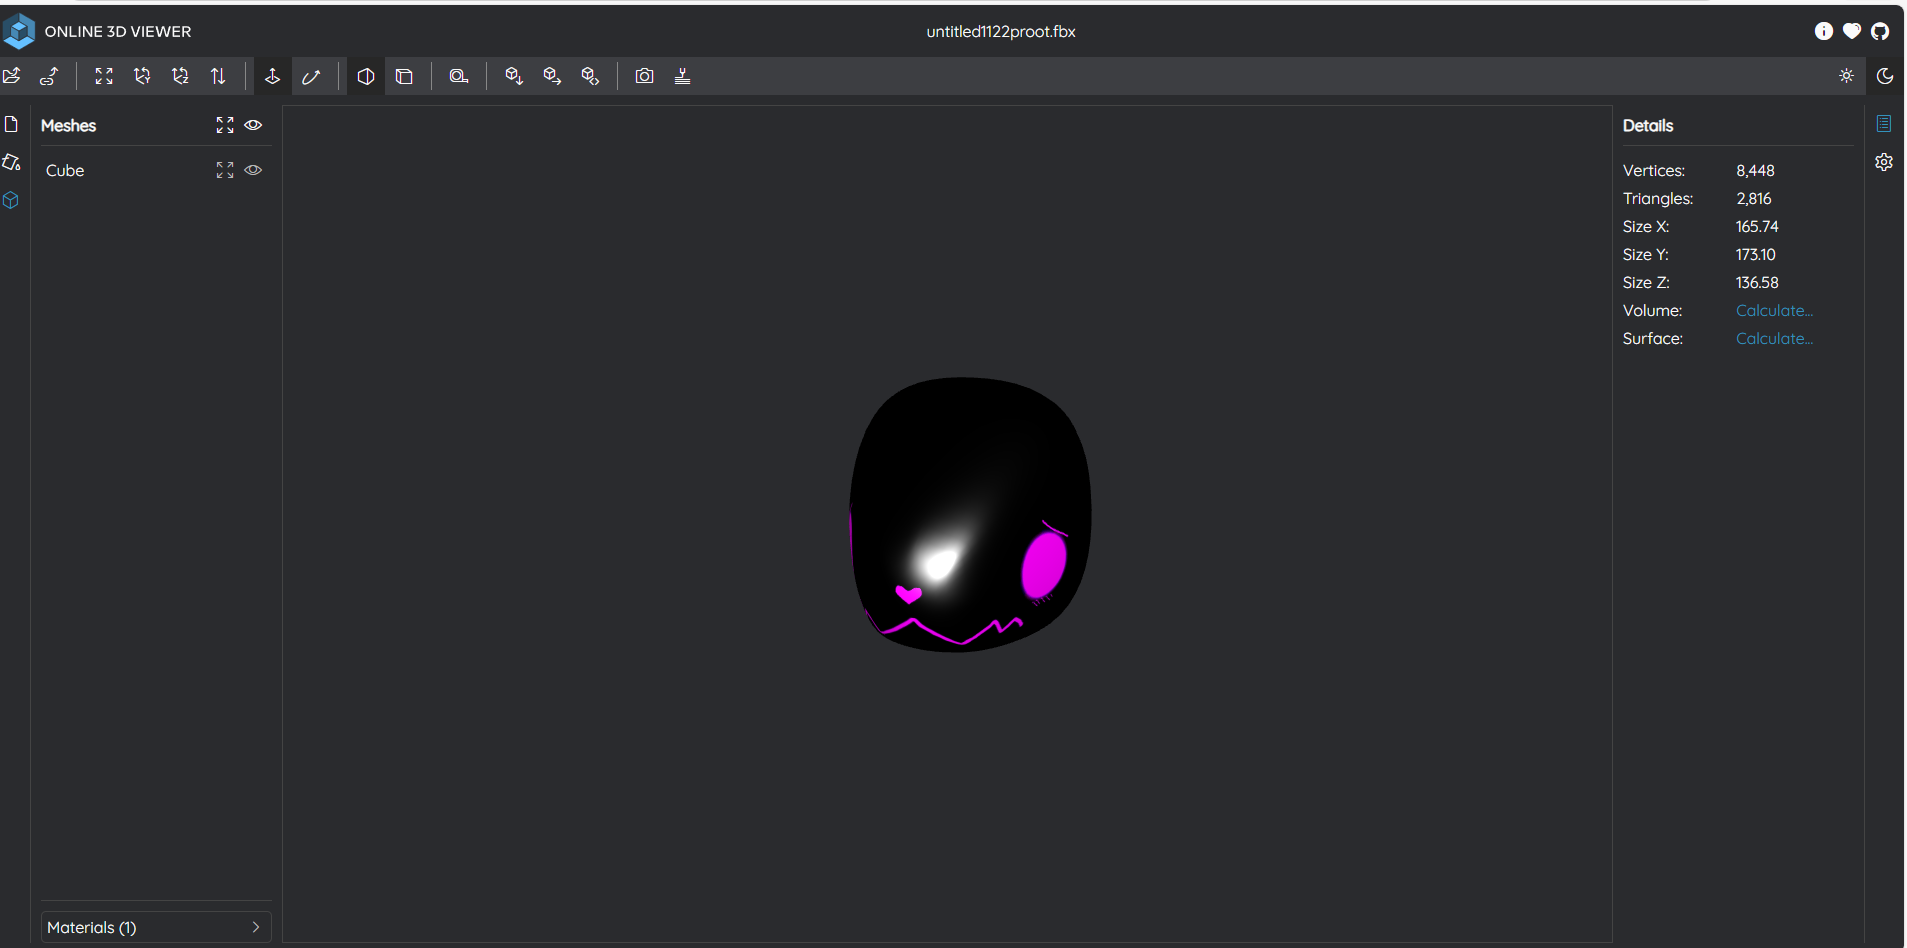1907x948 pixels.
Task: Open a model from URL
Action: 49,76
